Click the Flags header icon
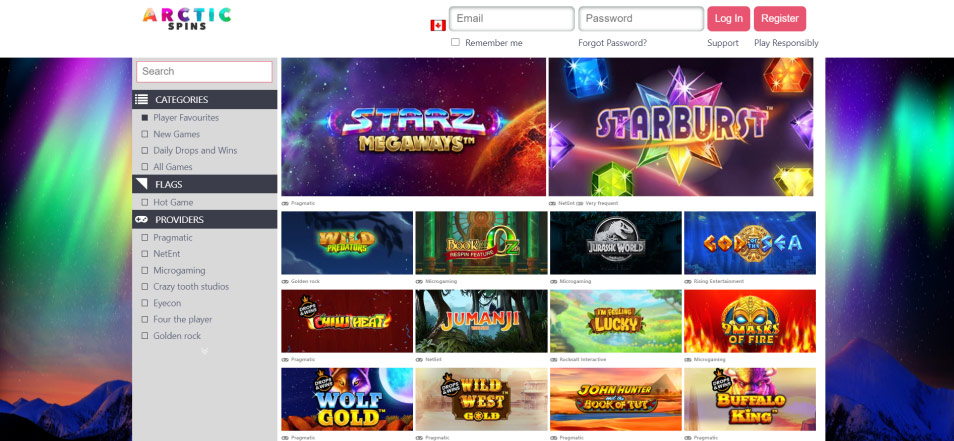 [141, 184]
